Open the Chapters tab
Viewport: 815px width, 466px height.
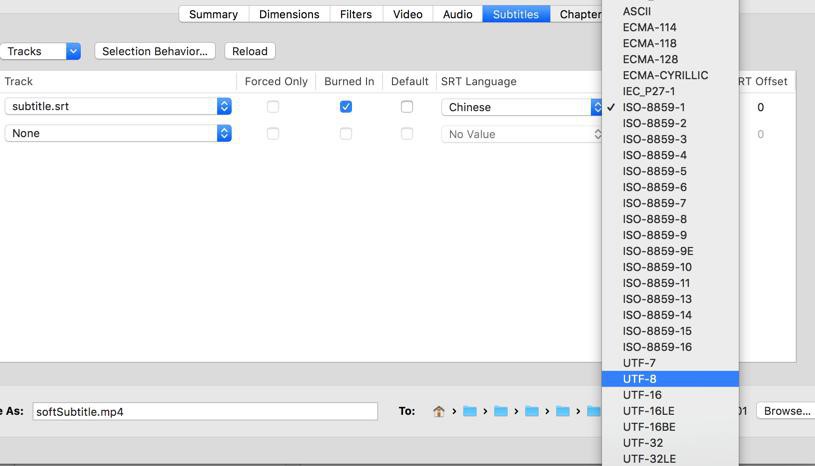[576, 14]
